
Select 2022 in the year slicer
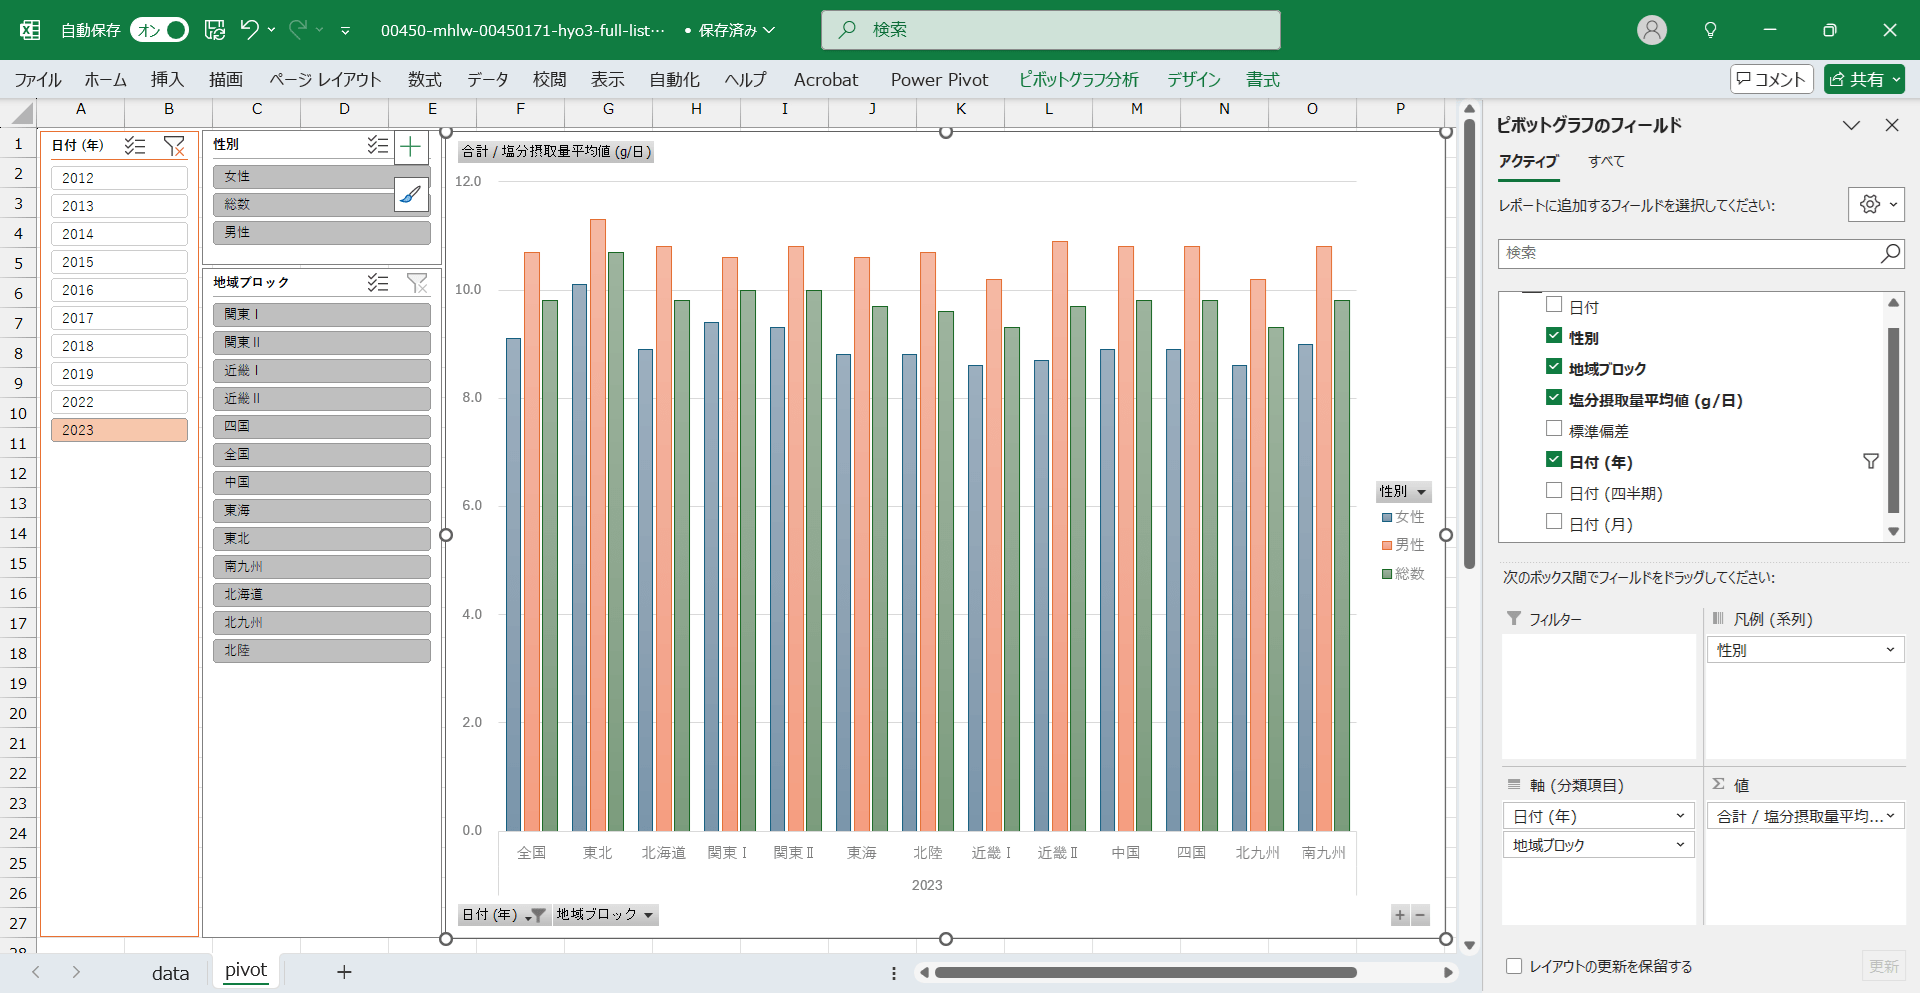119,402
